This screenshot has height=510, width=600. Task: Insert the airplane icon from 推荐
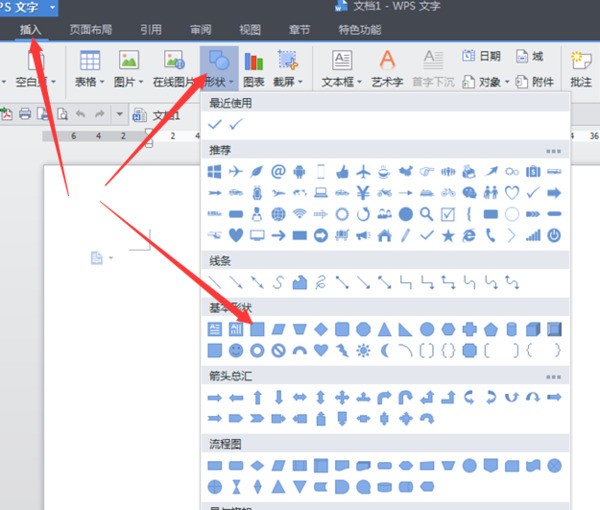click(x=235, y=171)
